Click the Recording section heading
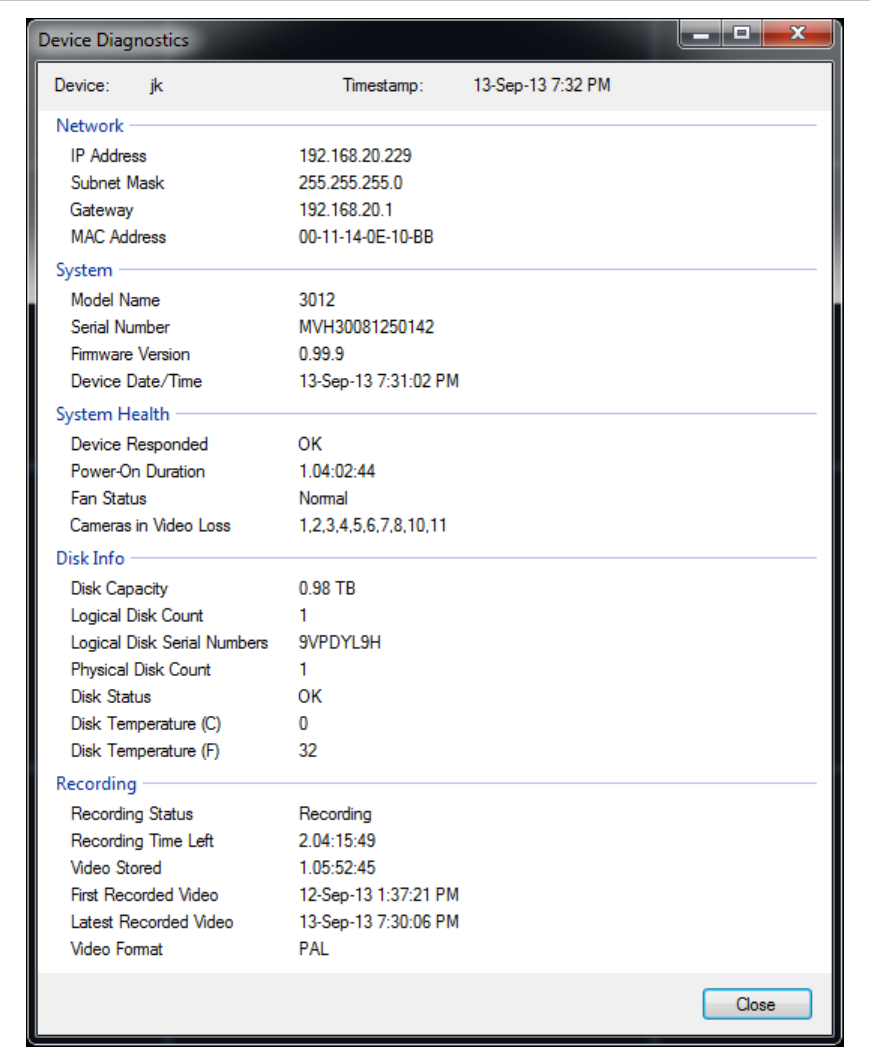This screenshot has height=1047, width=870. point(96,784)
